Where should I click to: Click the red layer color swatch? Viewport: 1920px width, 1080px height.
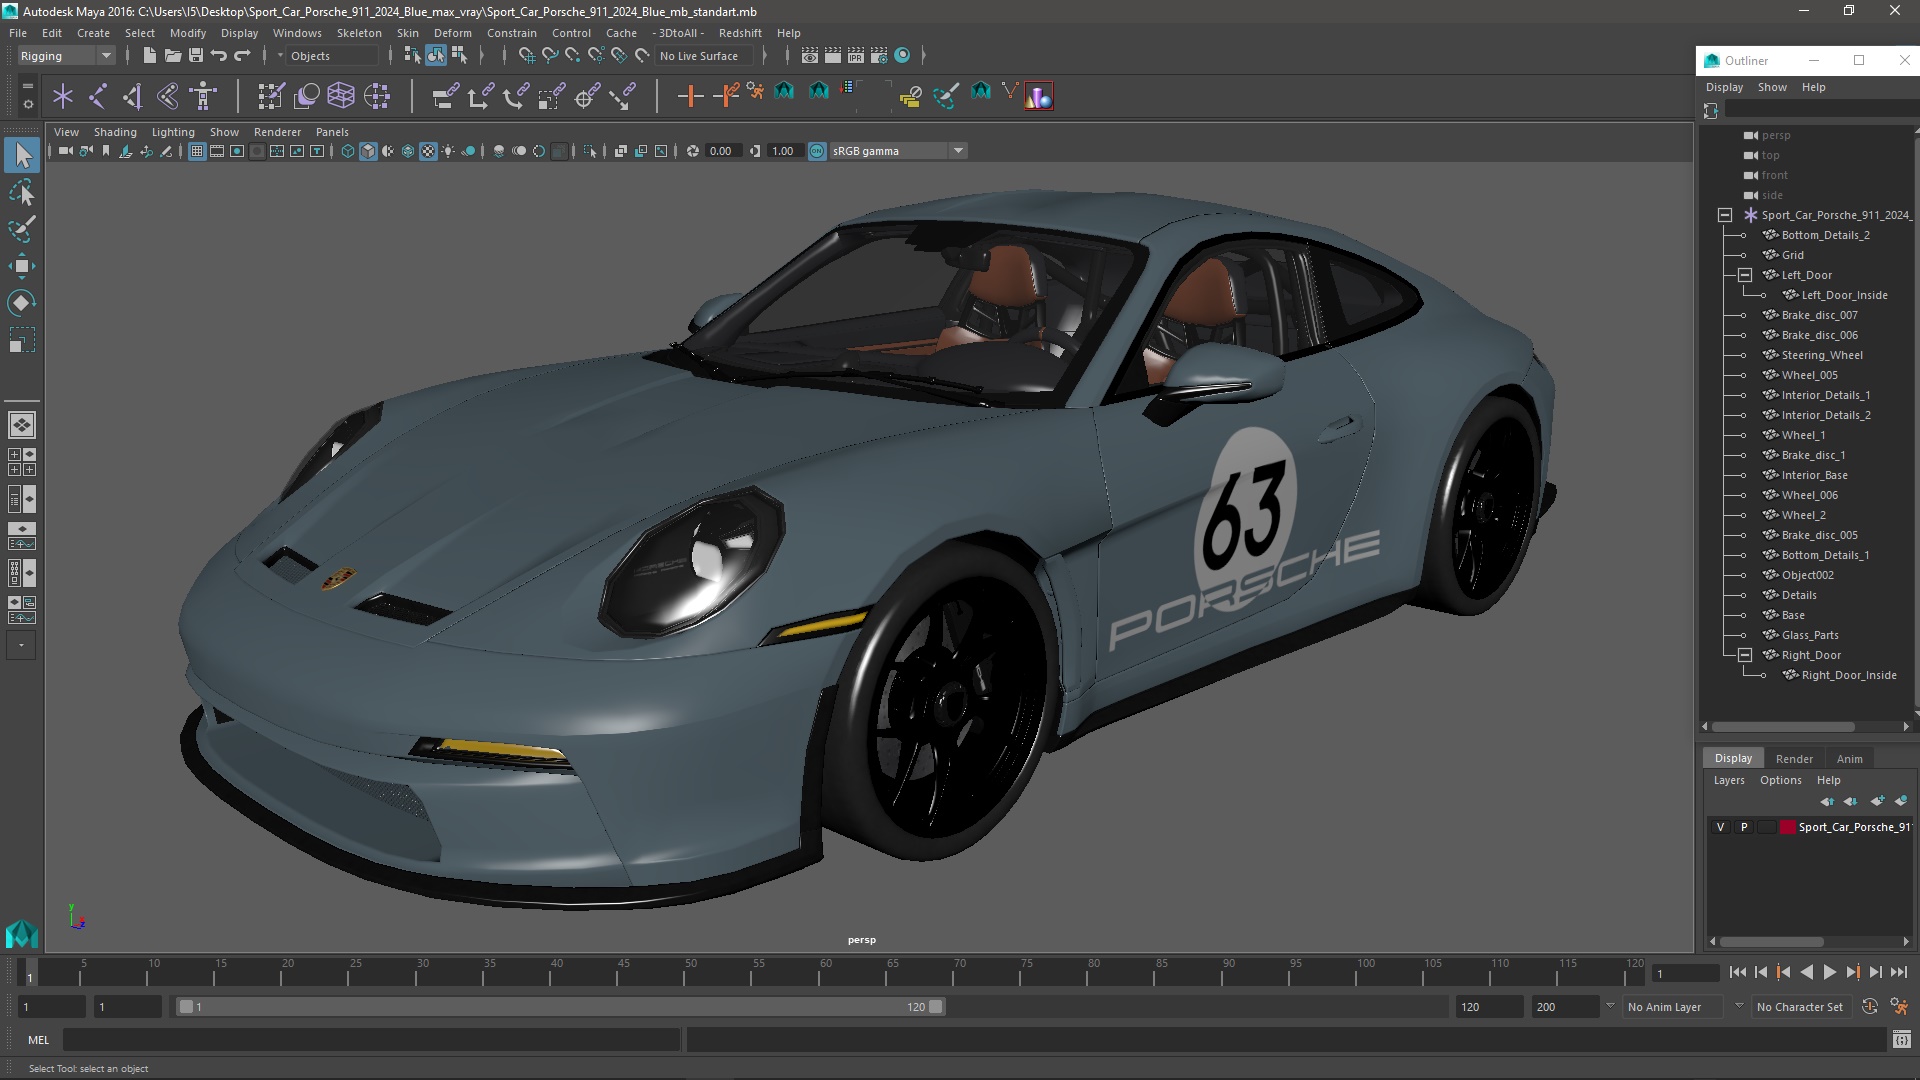[1787, 827]
